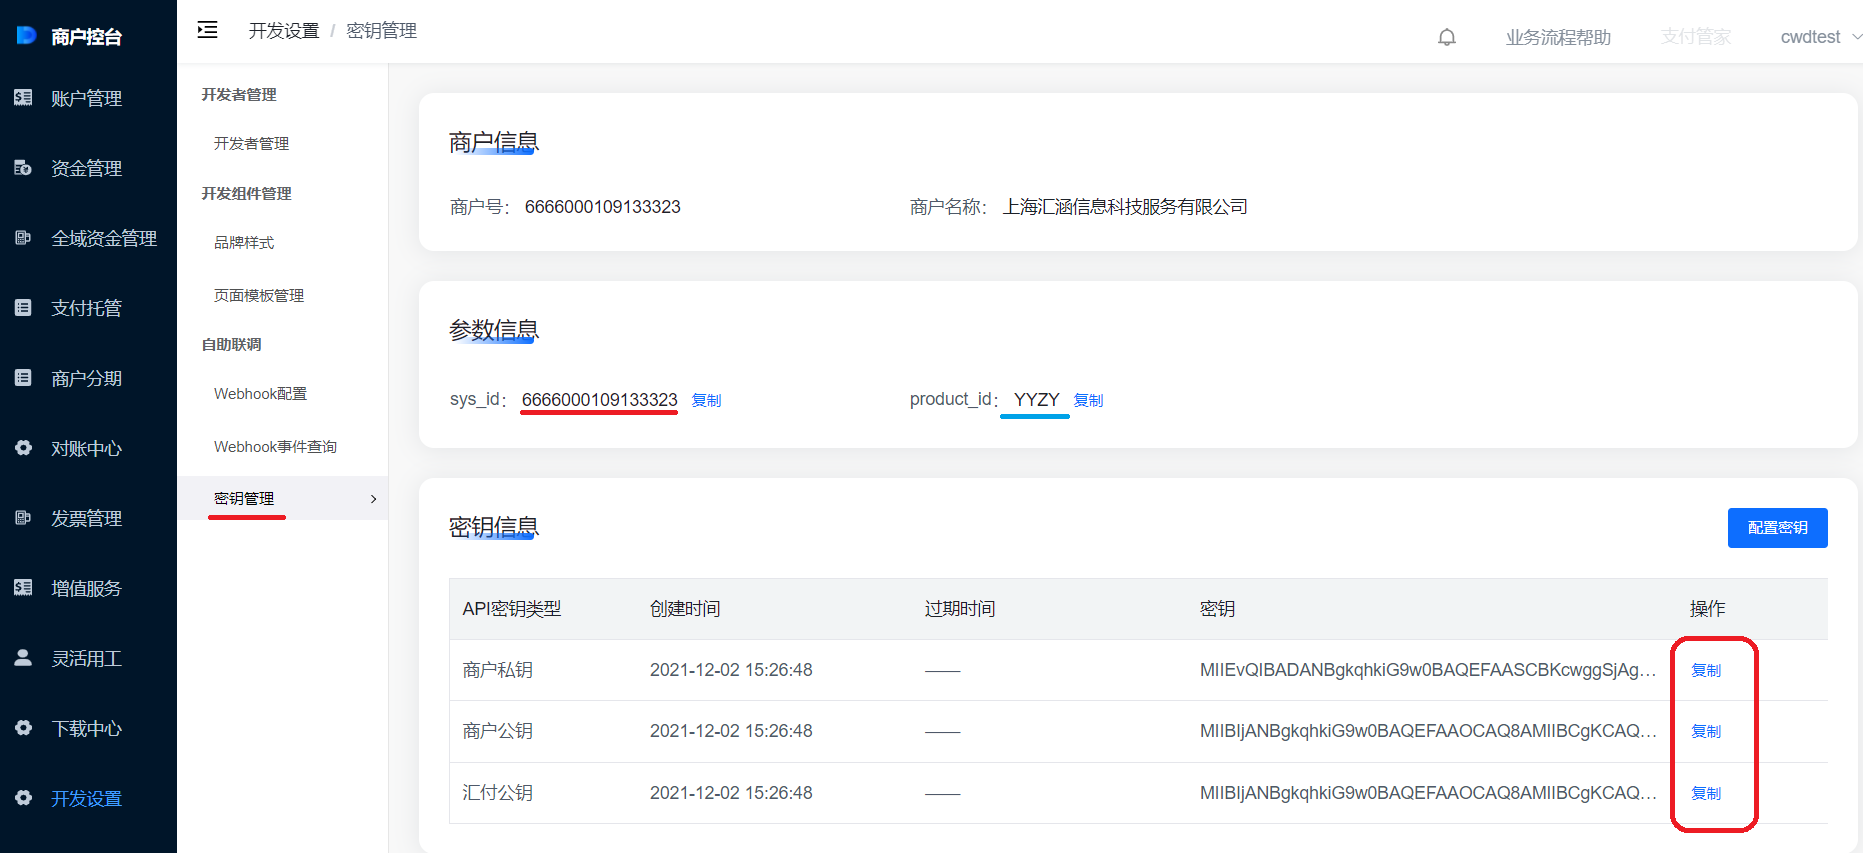Click merchant name 上海汇涵信息科技服务有限公司
1863x853 pixels.
click(1125, 207)
